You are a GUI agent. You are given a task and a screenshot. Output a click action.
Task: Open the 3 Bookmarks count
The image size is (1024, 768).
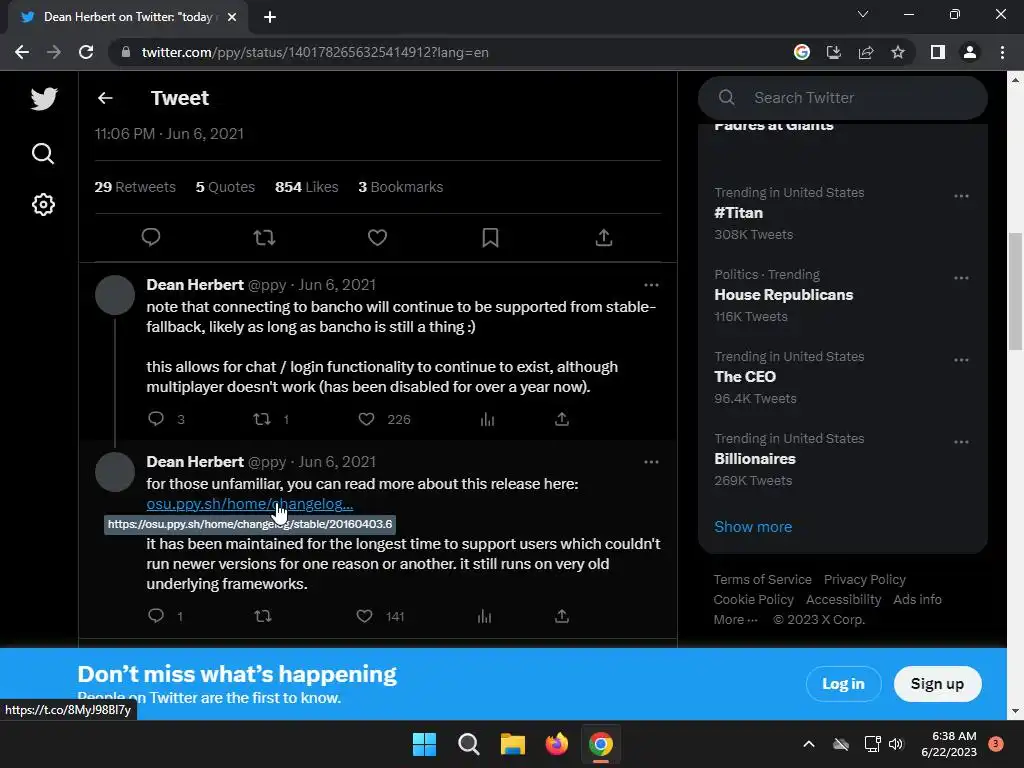click(400, 187)
